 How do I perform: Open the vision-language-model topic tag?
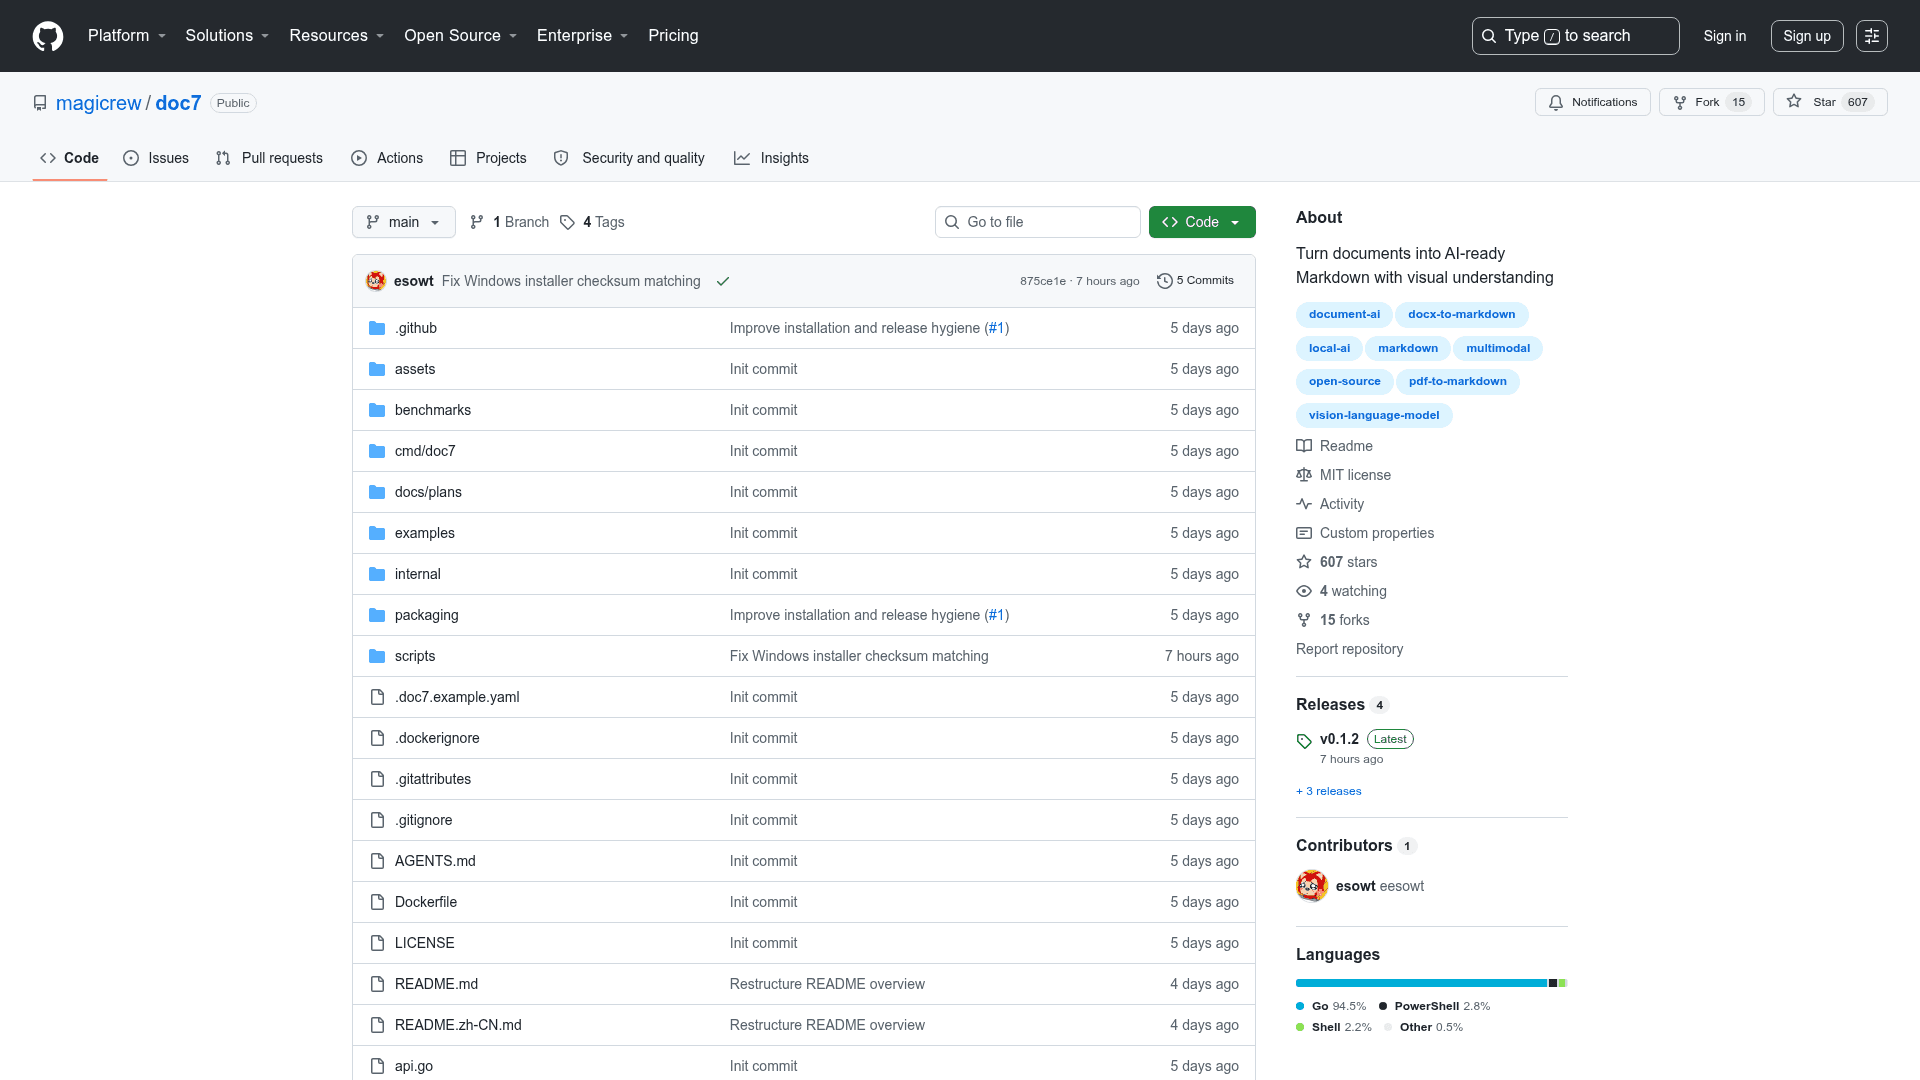pyautogui.click(x=1374, y=416)
